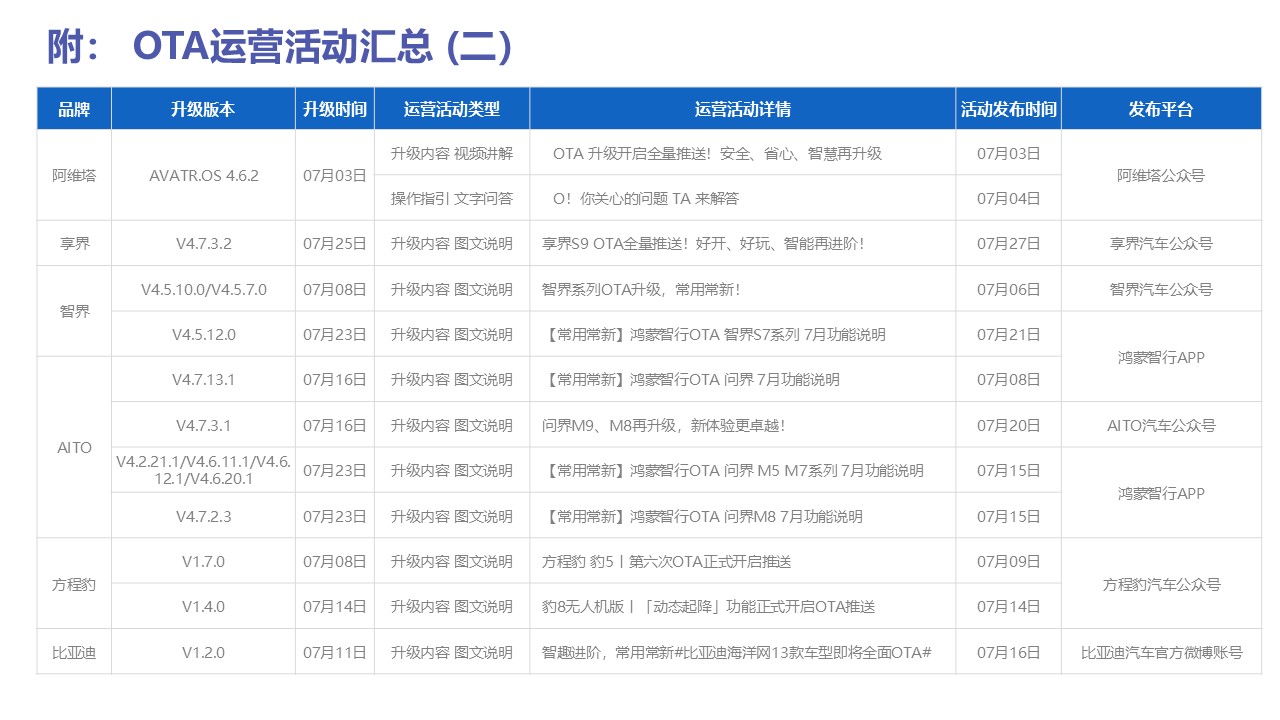Viewport: 1280px width, 720px height.
Task: Click the 比亚迪汽车官方微博账号 platform cell
Action: 1161,652
